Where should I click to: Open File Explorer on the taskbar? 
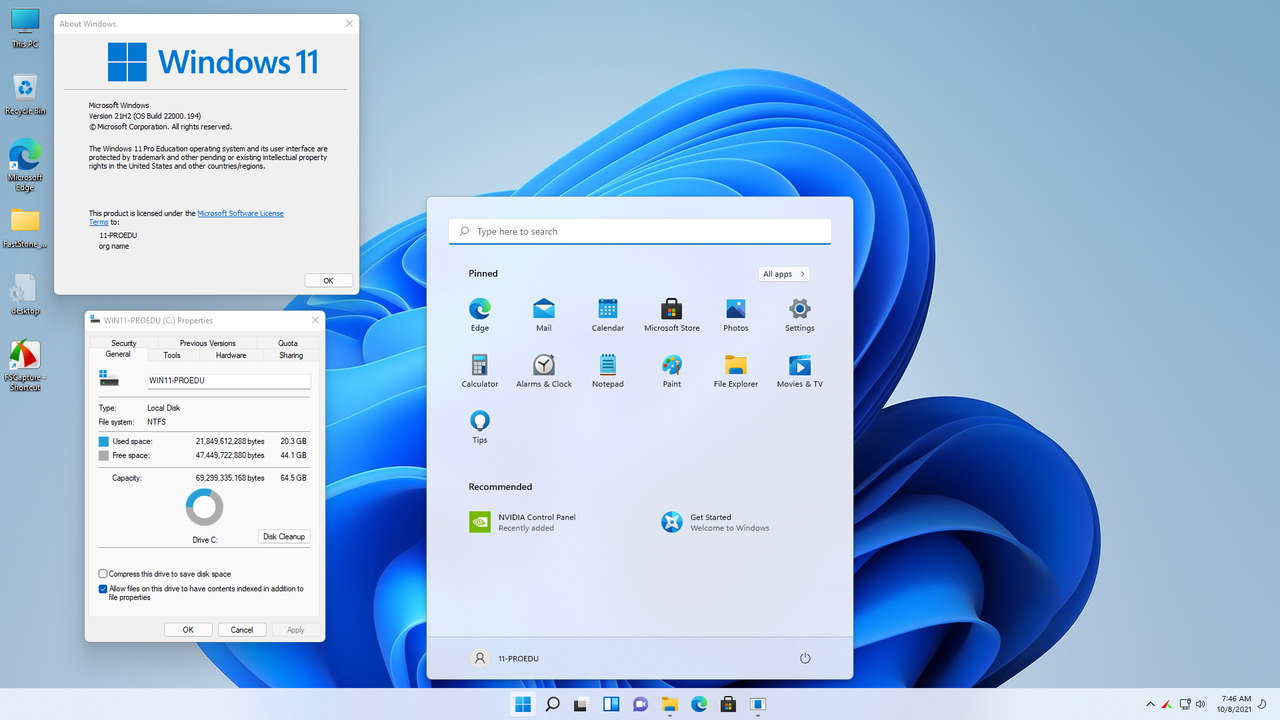click(x=669, y=704)
